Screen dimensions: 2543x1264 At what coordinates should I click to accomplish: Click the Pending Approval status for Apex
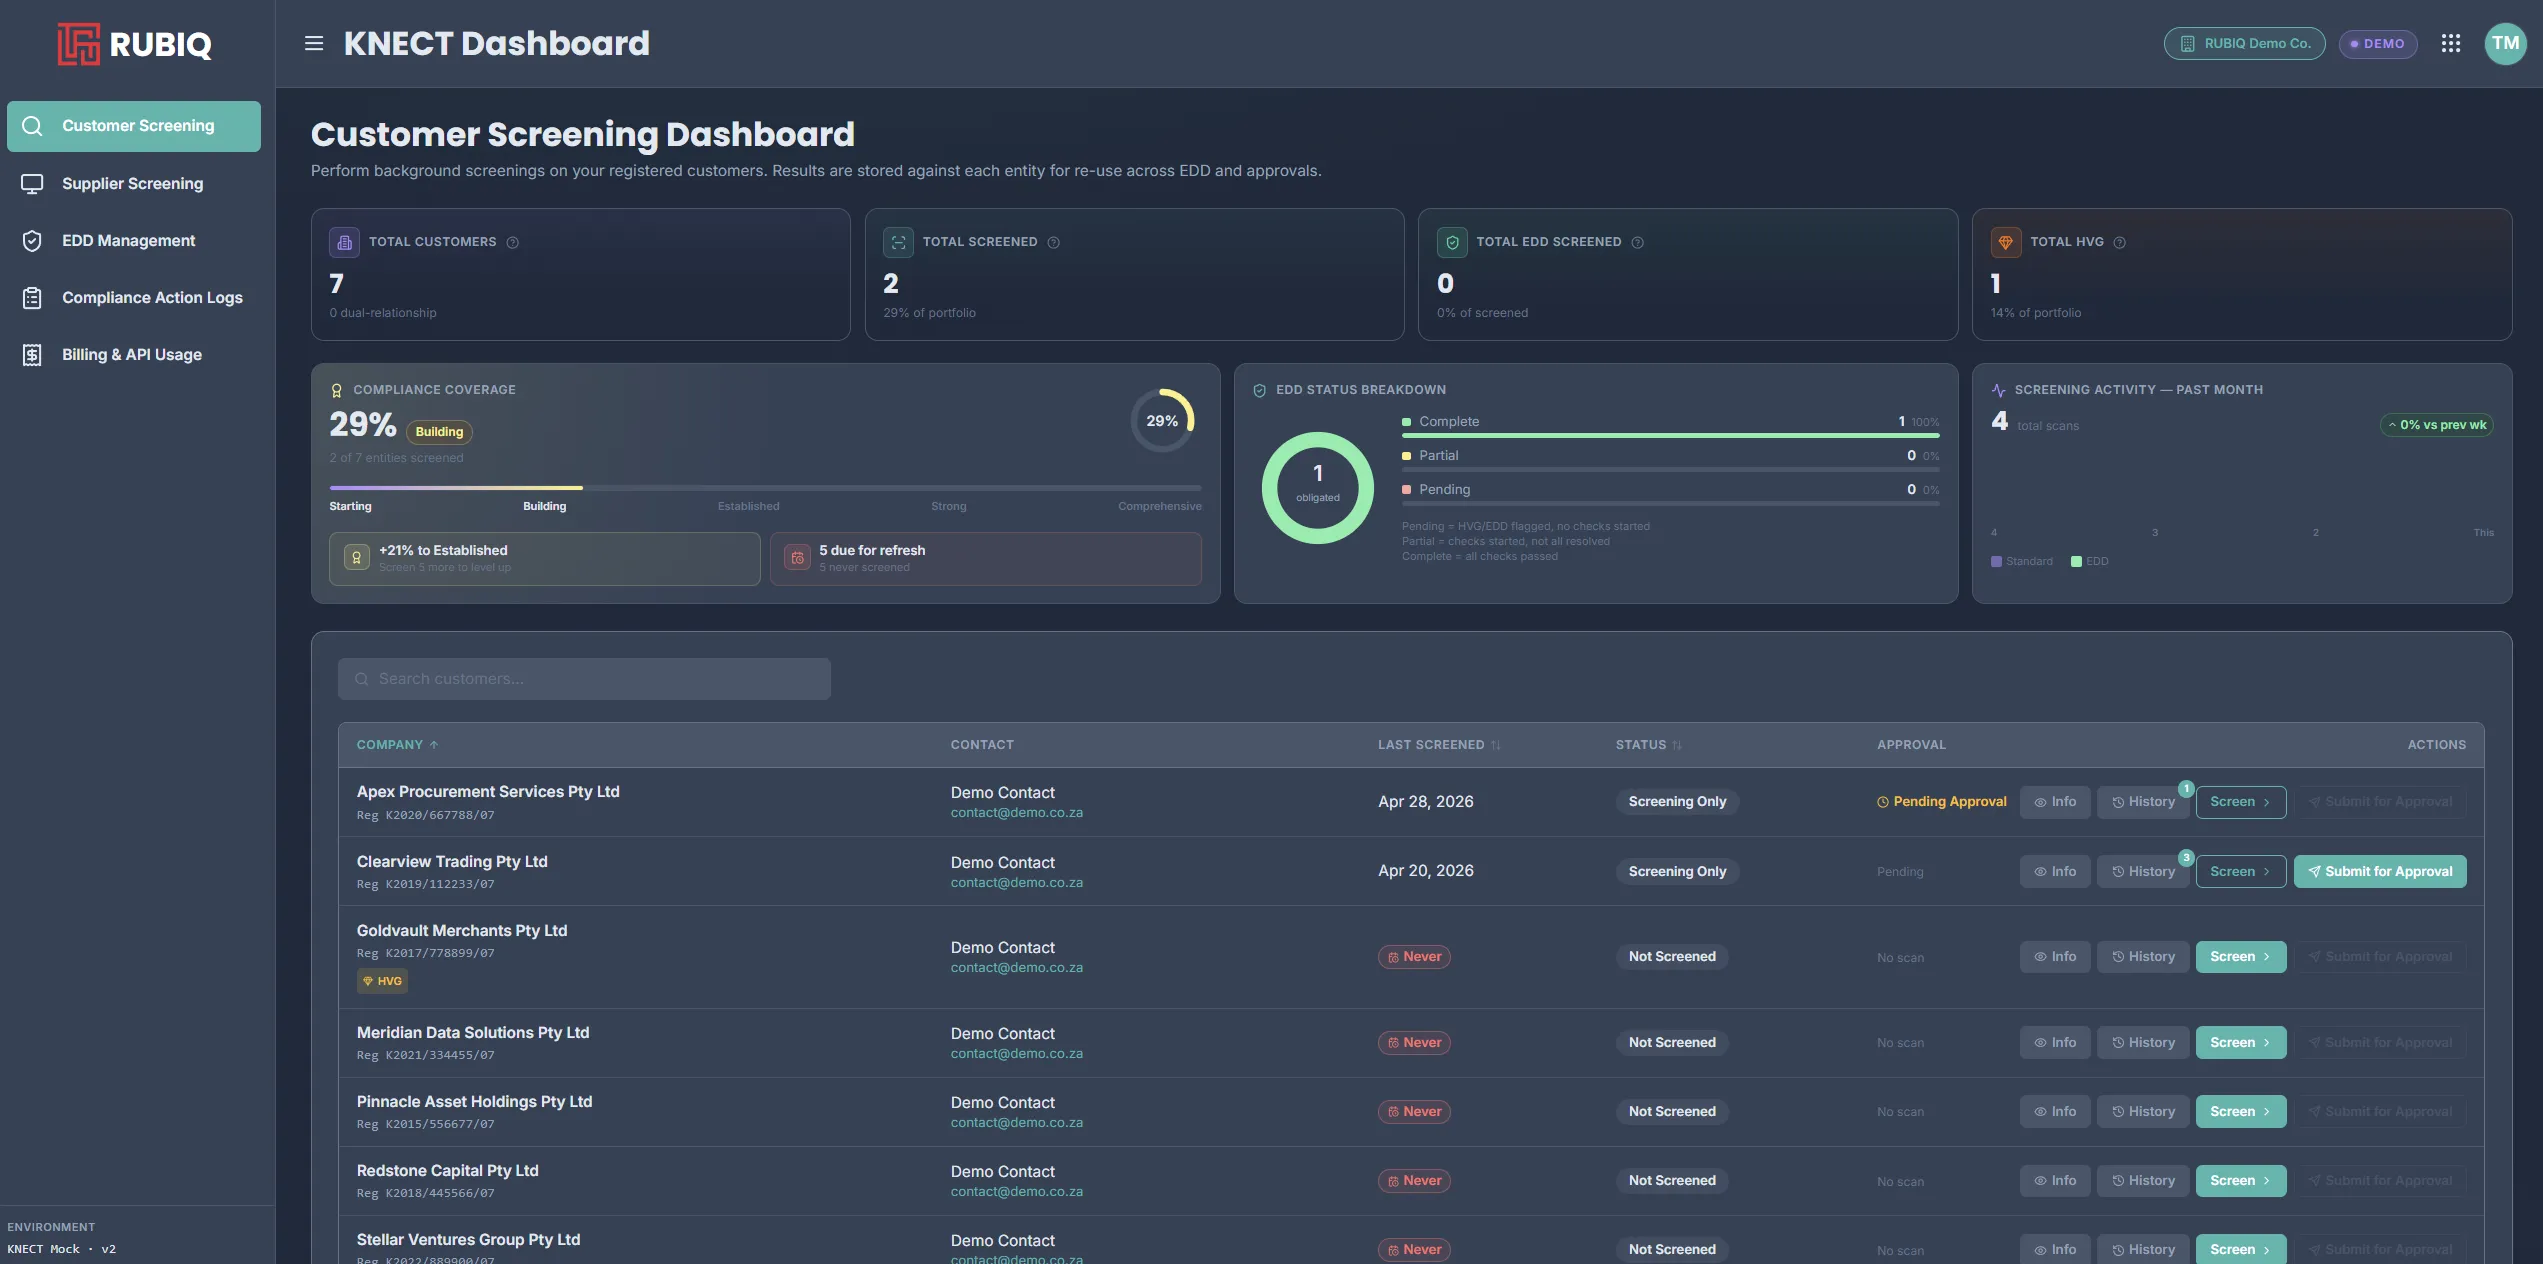click(1941, 802)
